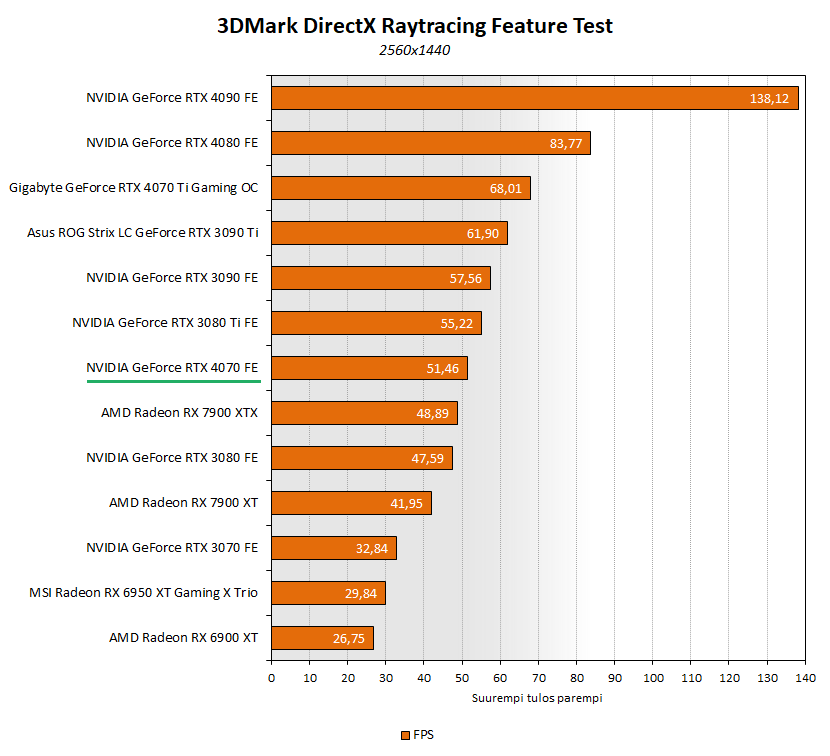830x756 pixels.
Task: Click the AMD Radeon RX 7900 XTX label
Action: tap(179, 413)
